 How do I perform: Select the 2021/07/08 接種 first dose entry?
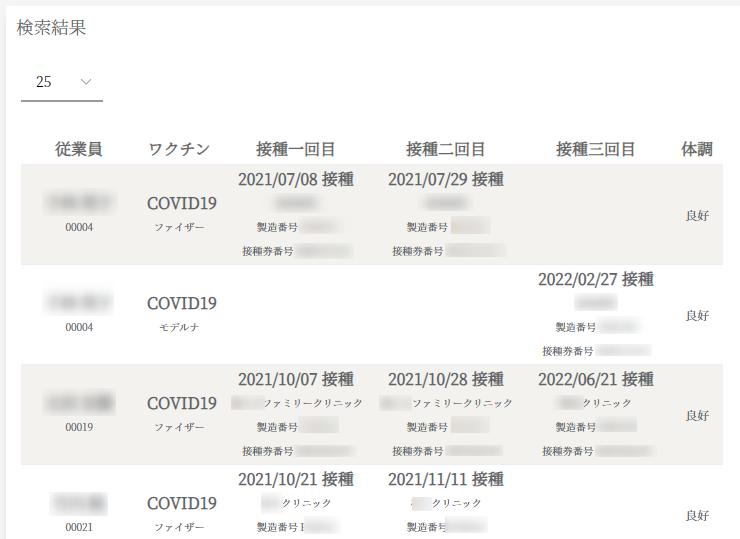pyautogui.click(x=295, y=180)
